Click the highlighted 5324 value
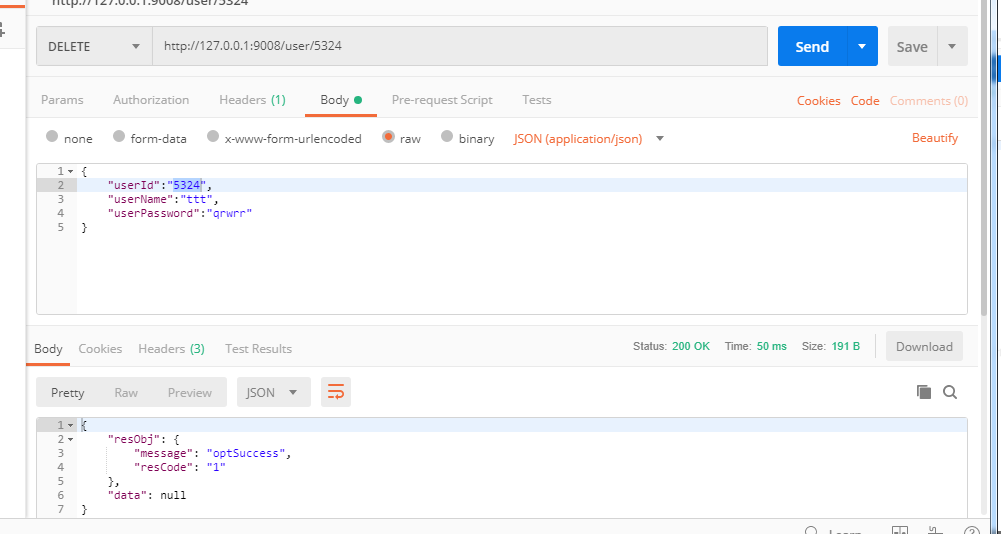 (188, 185)
